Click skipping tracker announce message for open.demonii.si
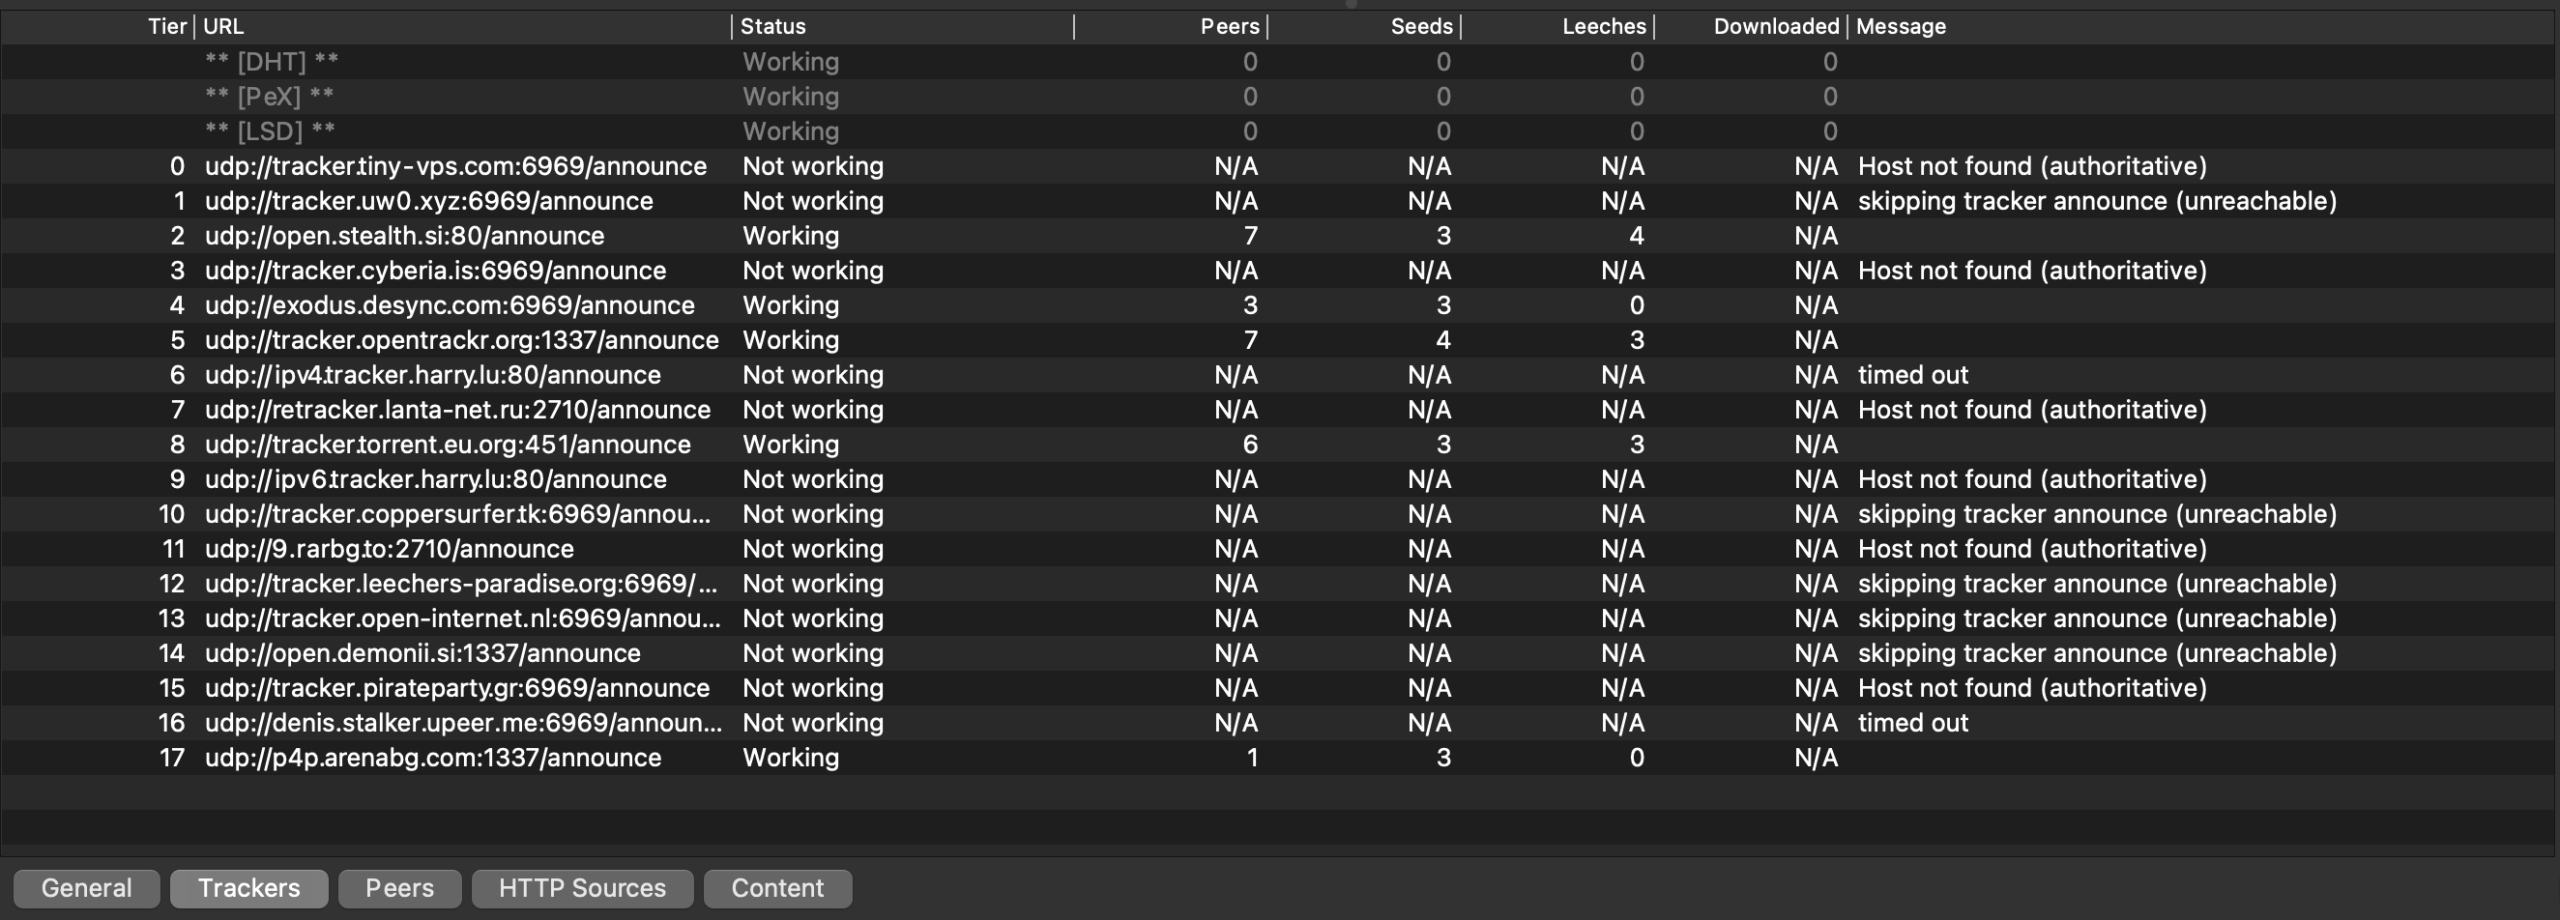Screen dimensions: 2560x920 click(x=2097, y=653)
